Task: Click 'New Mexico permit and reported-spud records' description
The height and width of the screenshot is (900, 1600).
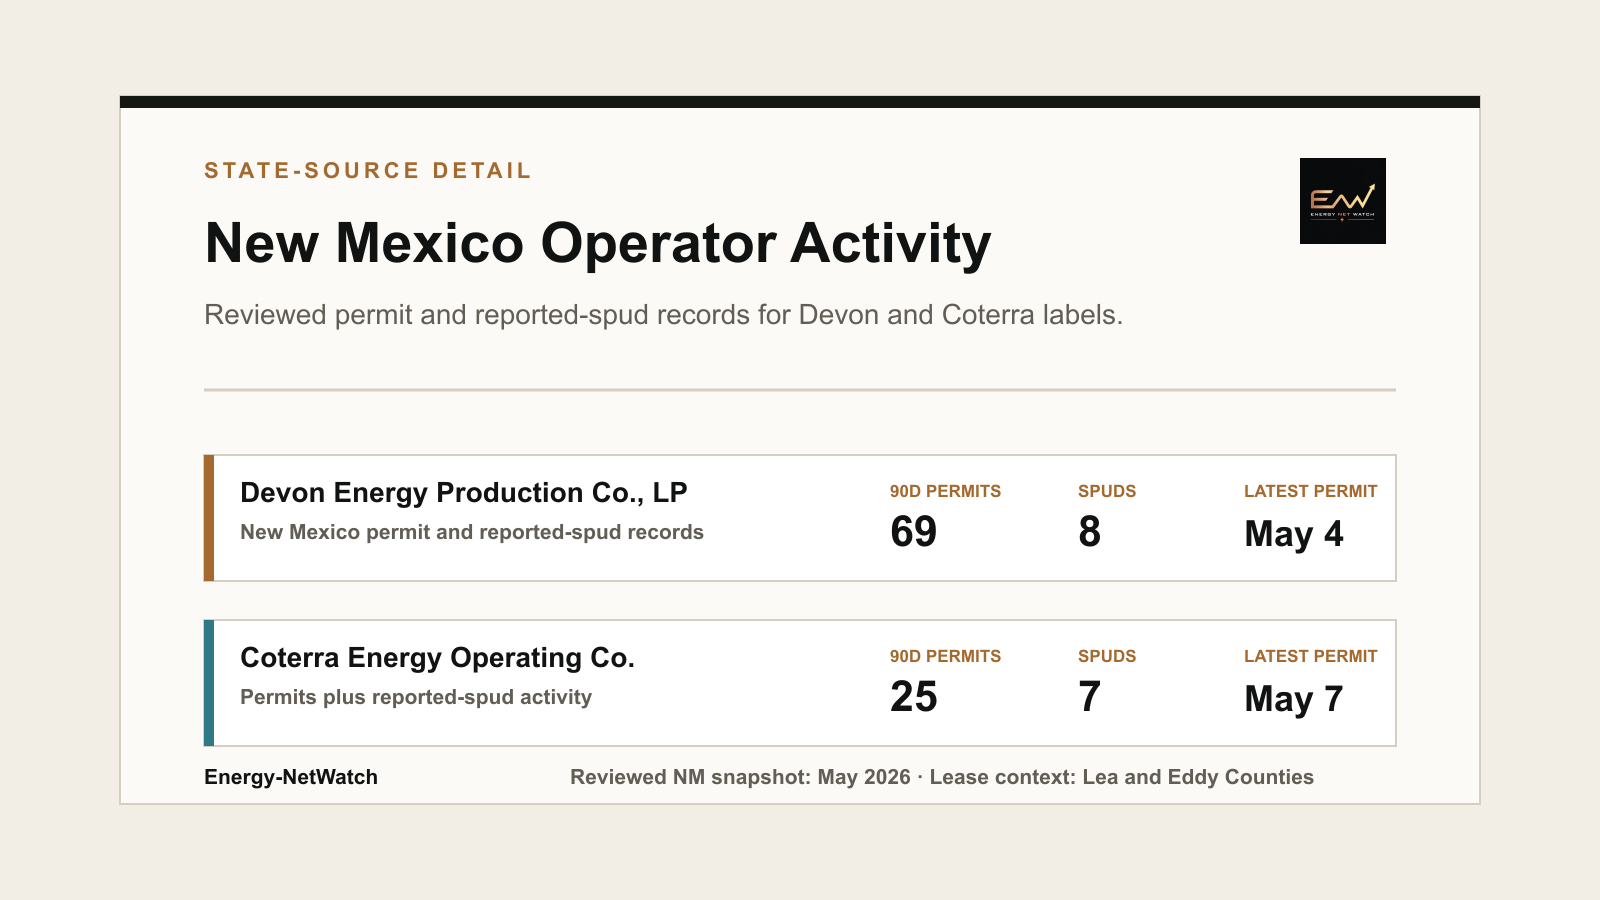Action: pyautogui.click(x=472, y=532)
